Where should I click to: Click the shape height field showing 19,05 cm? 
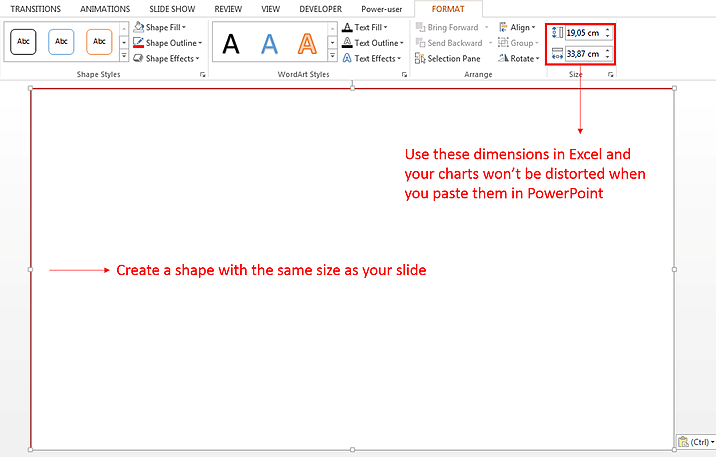584,32
